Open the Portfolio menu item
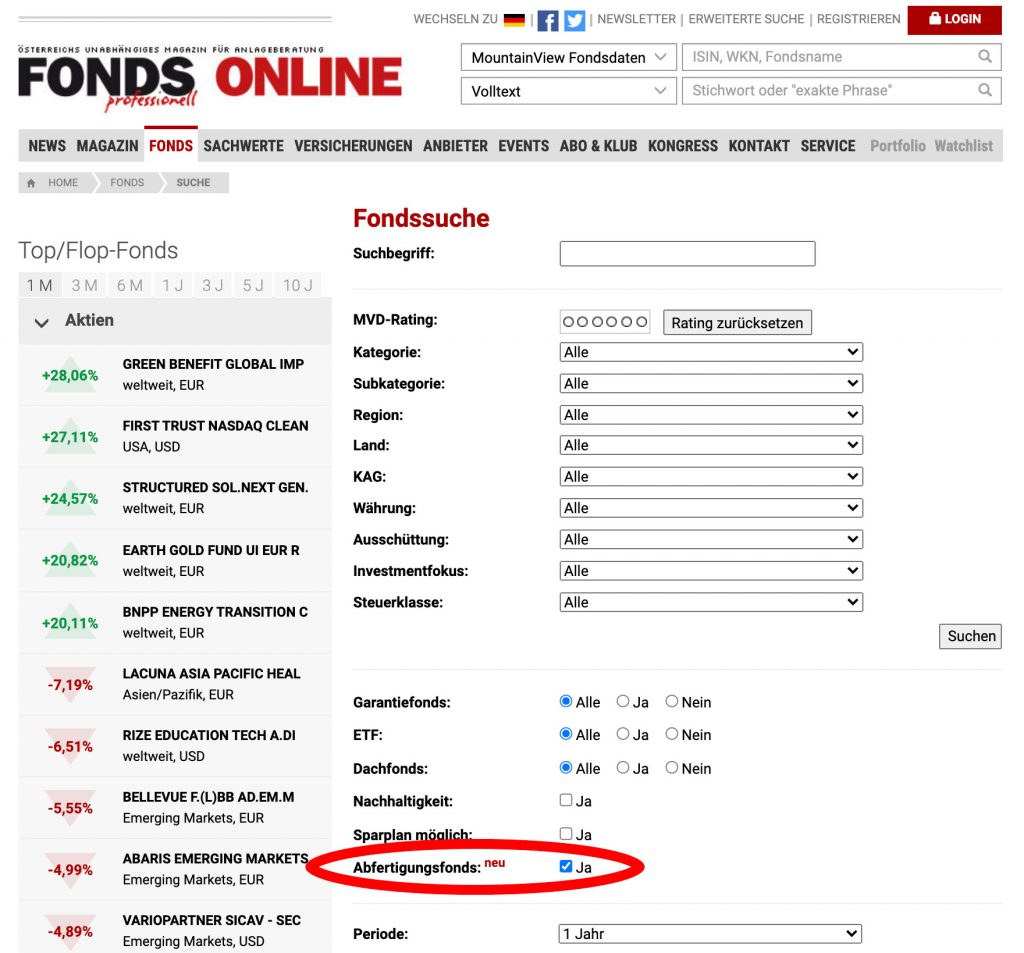 click(898, 146)
